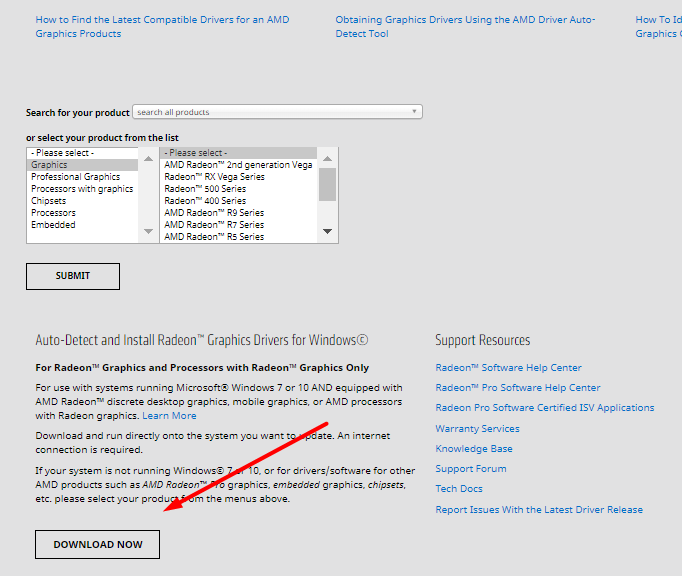Viewport: 682px width, 576px height.
Task: Select 'Radeon RX Vega Series'
Action: point(238,177)
